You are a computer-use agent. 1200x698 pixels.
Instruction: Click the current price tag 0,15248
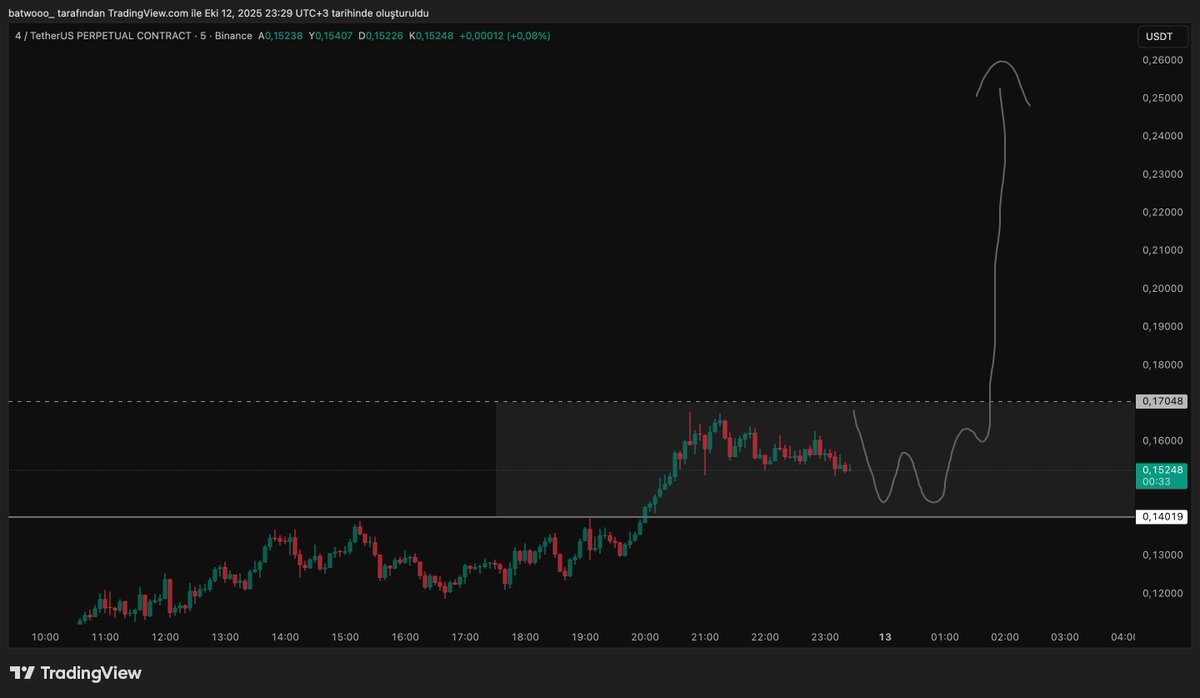coord(1162,469)
